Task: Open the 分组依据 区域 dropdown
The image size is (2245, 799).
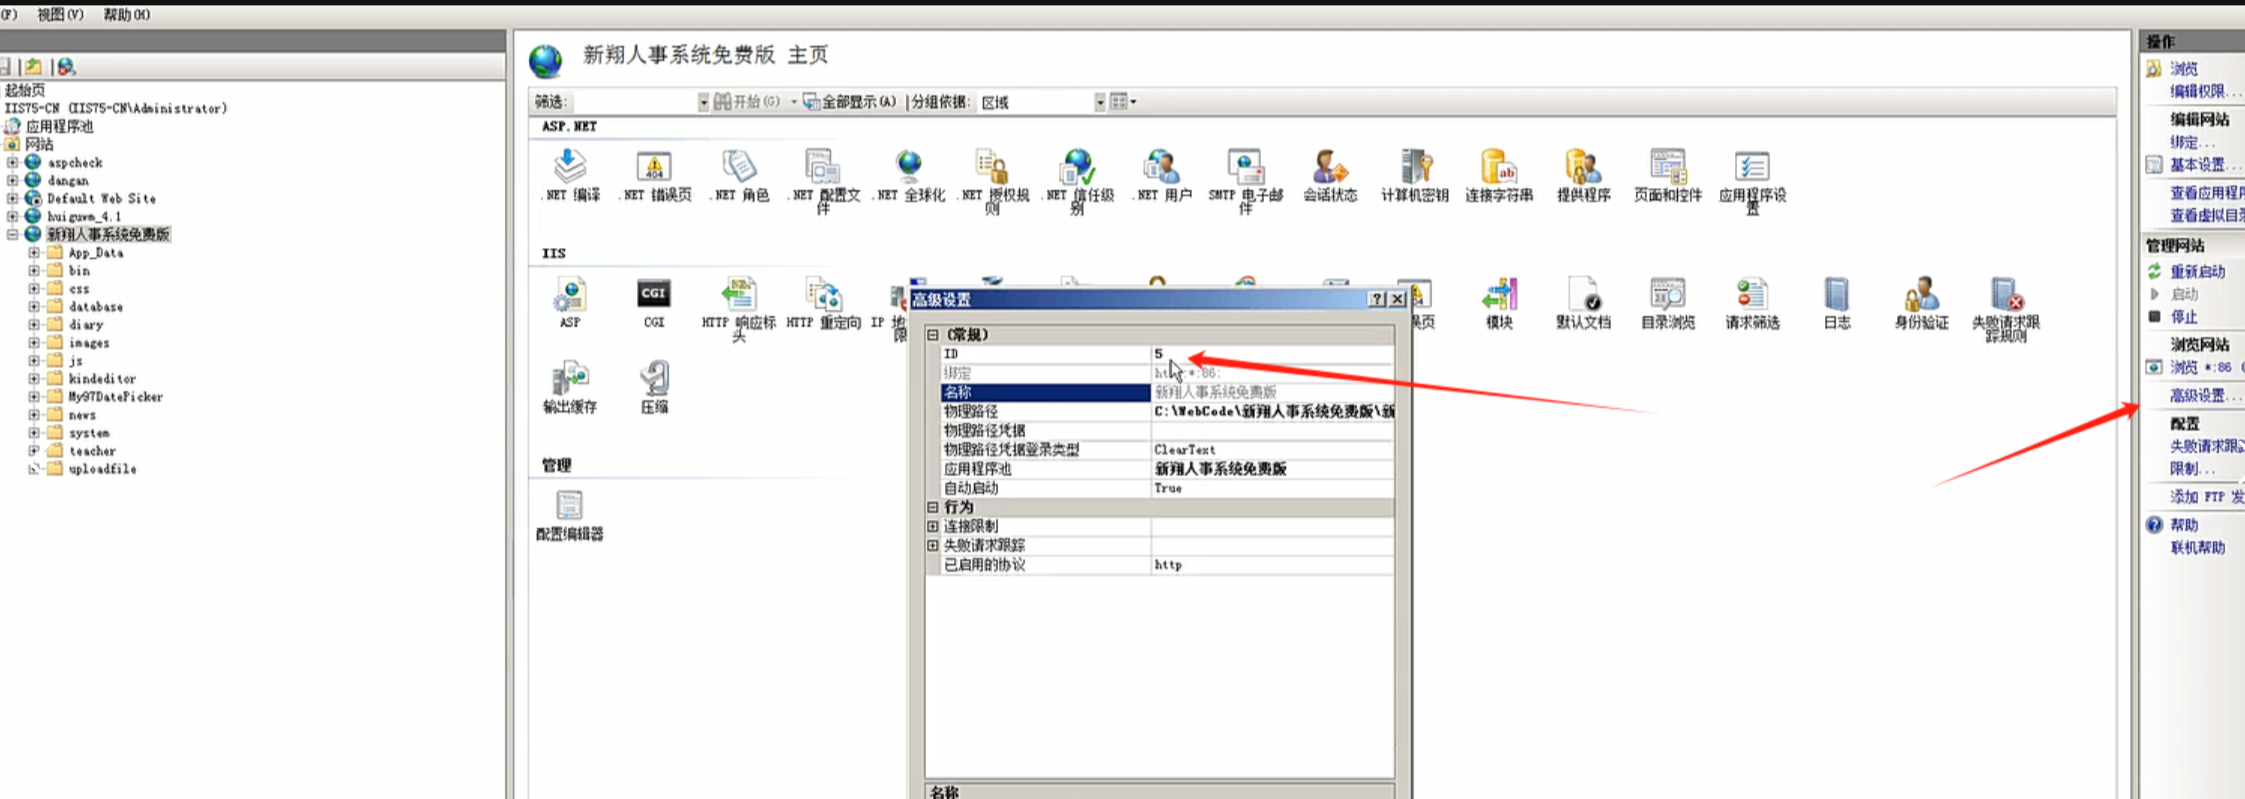Action: 1099,102
